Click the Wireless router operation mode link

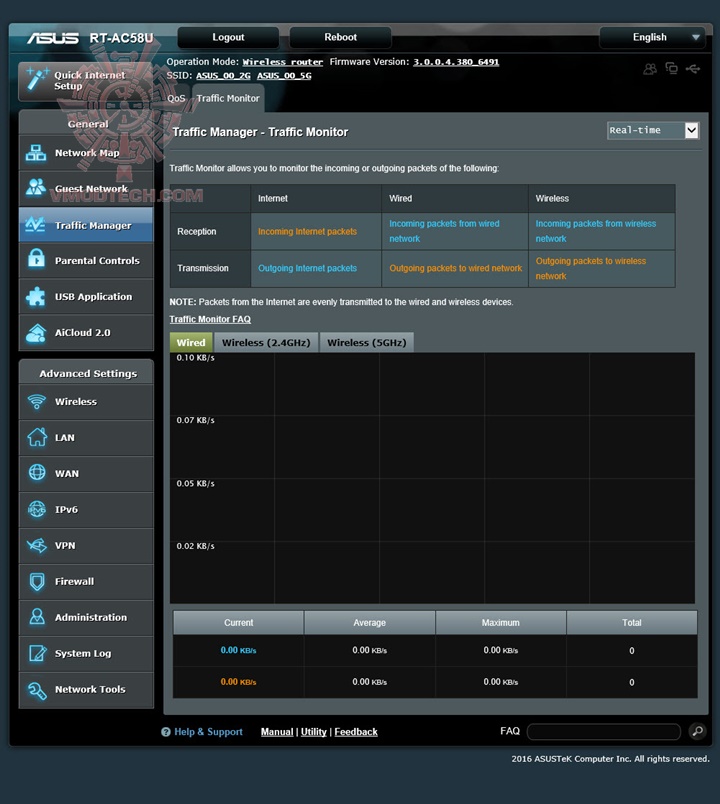pyautogui.click(x=283, y=62)
